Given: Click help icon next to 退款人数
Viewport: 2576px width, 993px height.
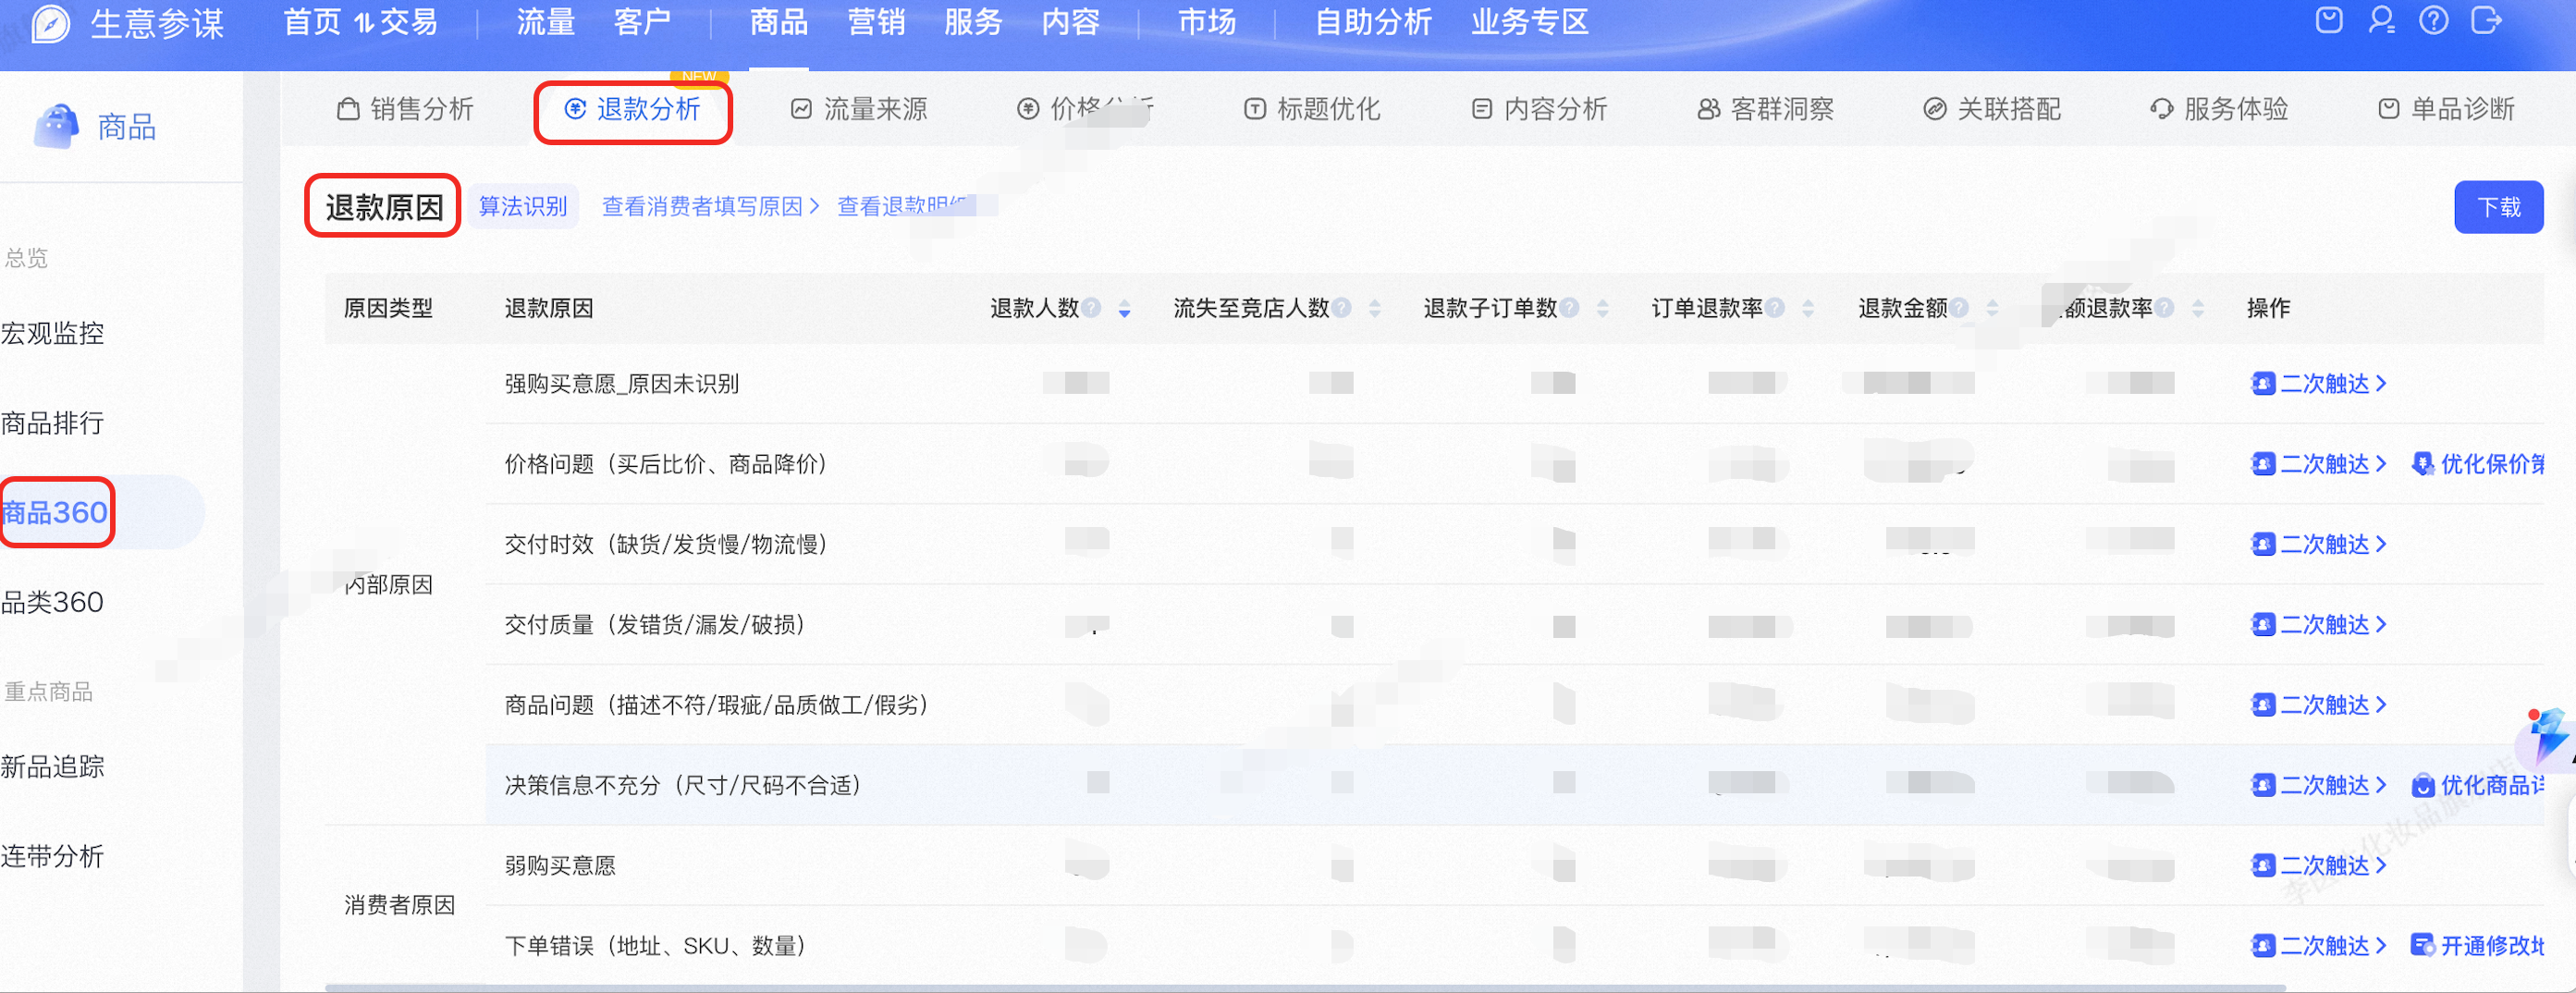Looking at the screenshot, I should coord(1091,308).
